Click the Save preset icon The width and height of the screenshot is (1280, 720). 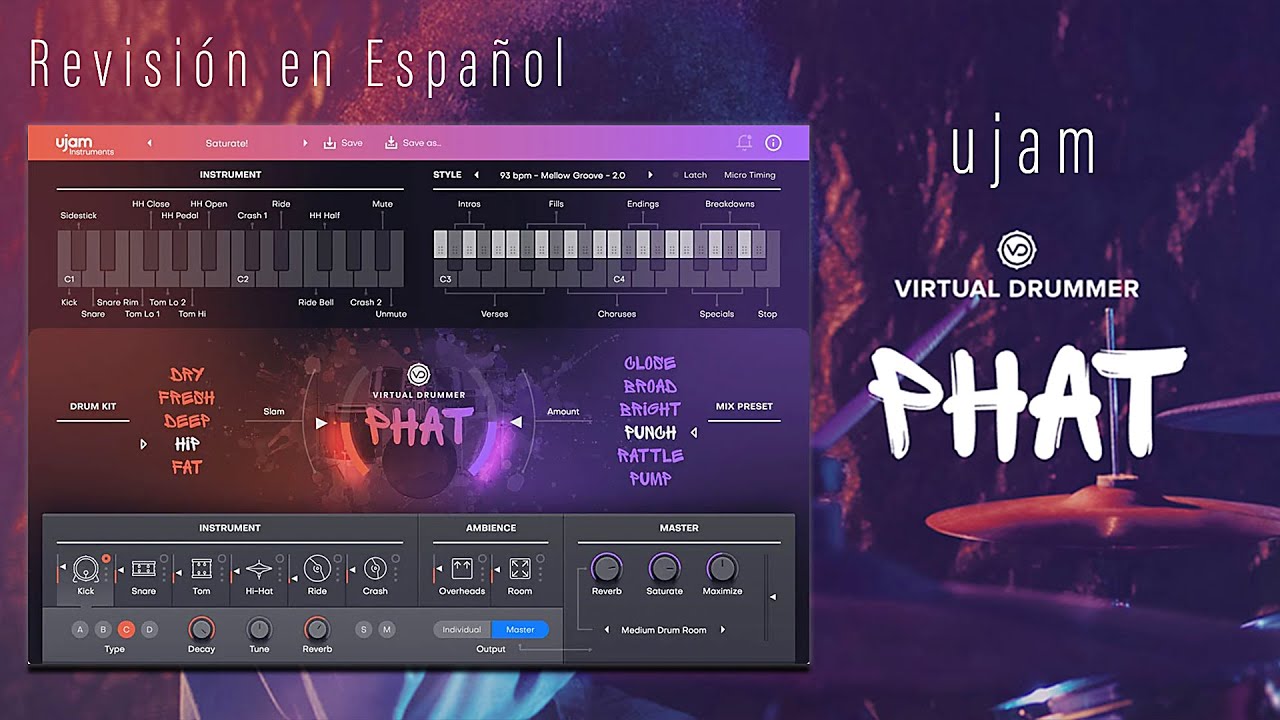point(329,143)
